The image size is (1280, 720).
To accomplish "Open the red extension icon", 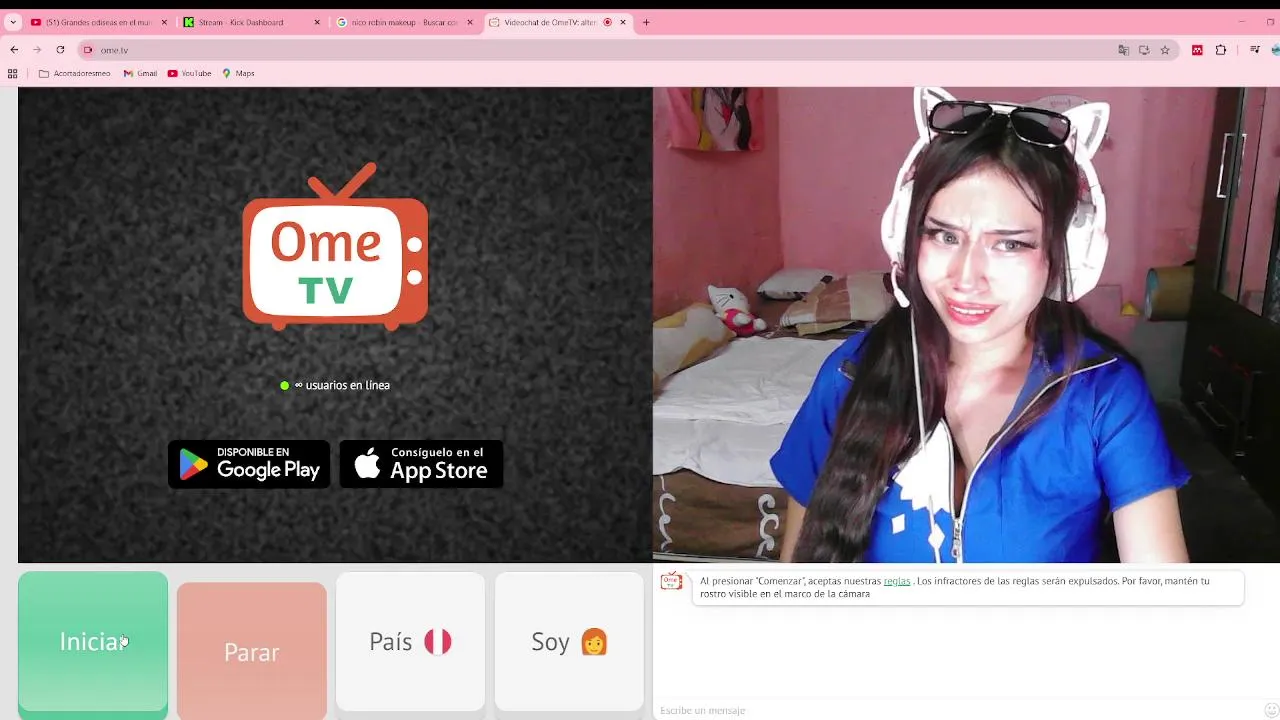I will pos(1197,50).
